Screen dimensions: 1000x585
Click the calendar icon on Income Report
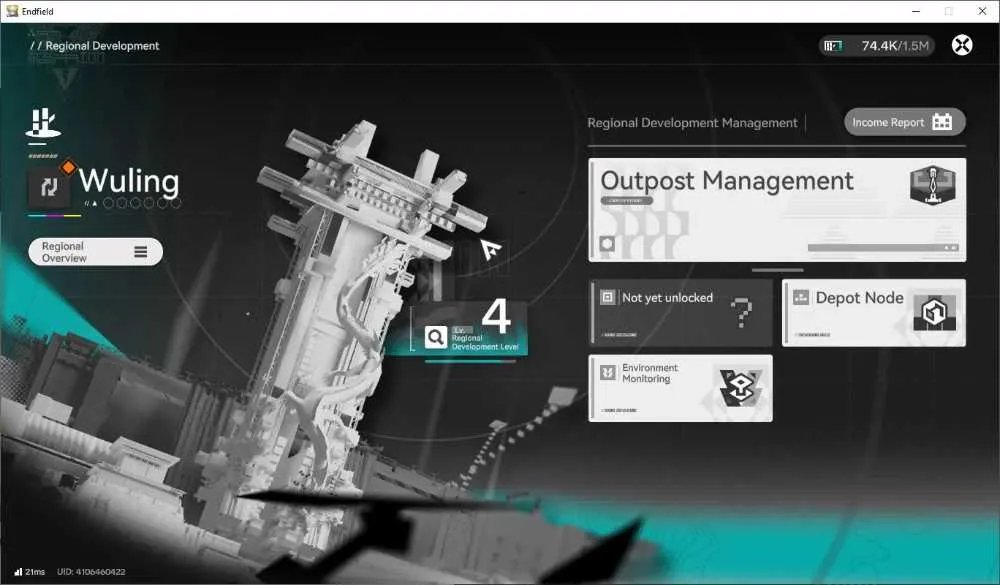coord(942,122)
